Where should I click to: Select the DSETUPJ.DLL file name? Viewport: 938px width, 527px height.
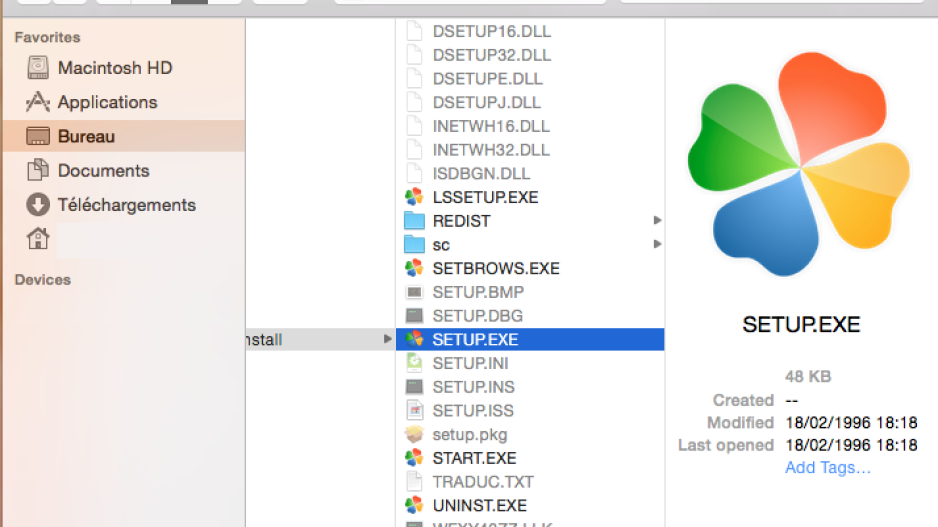point(486,102)
